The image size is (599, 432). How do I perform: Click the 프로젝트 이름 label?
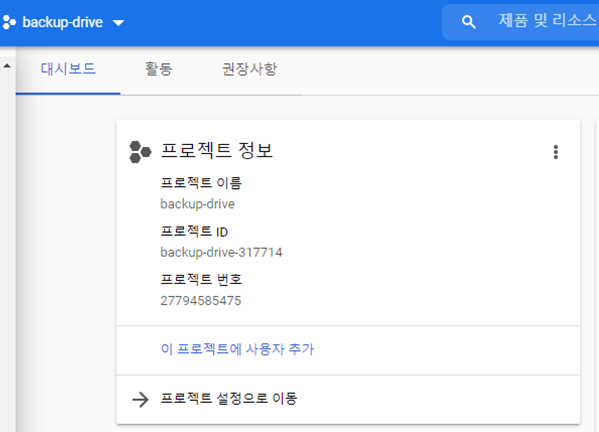[x=201, y=183]
